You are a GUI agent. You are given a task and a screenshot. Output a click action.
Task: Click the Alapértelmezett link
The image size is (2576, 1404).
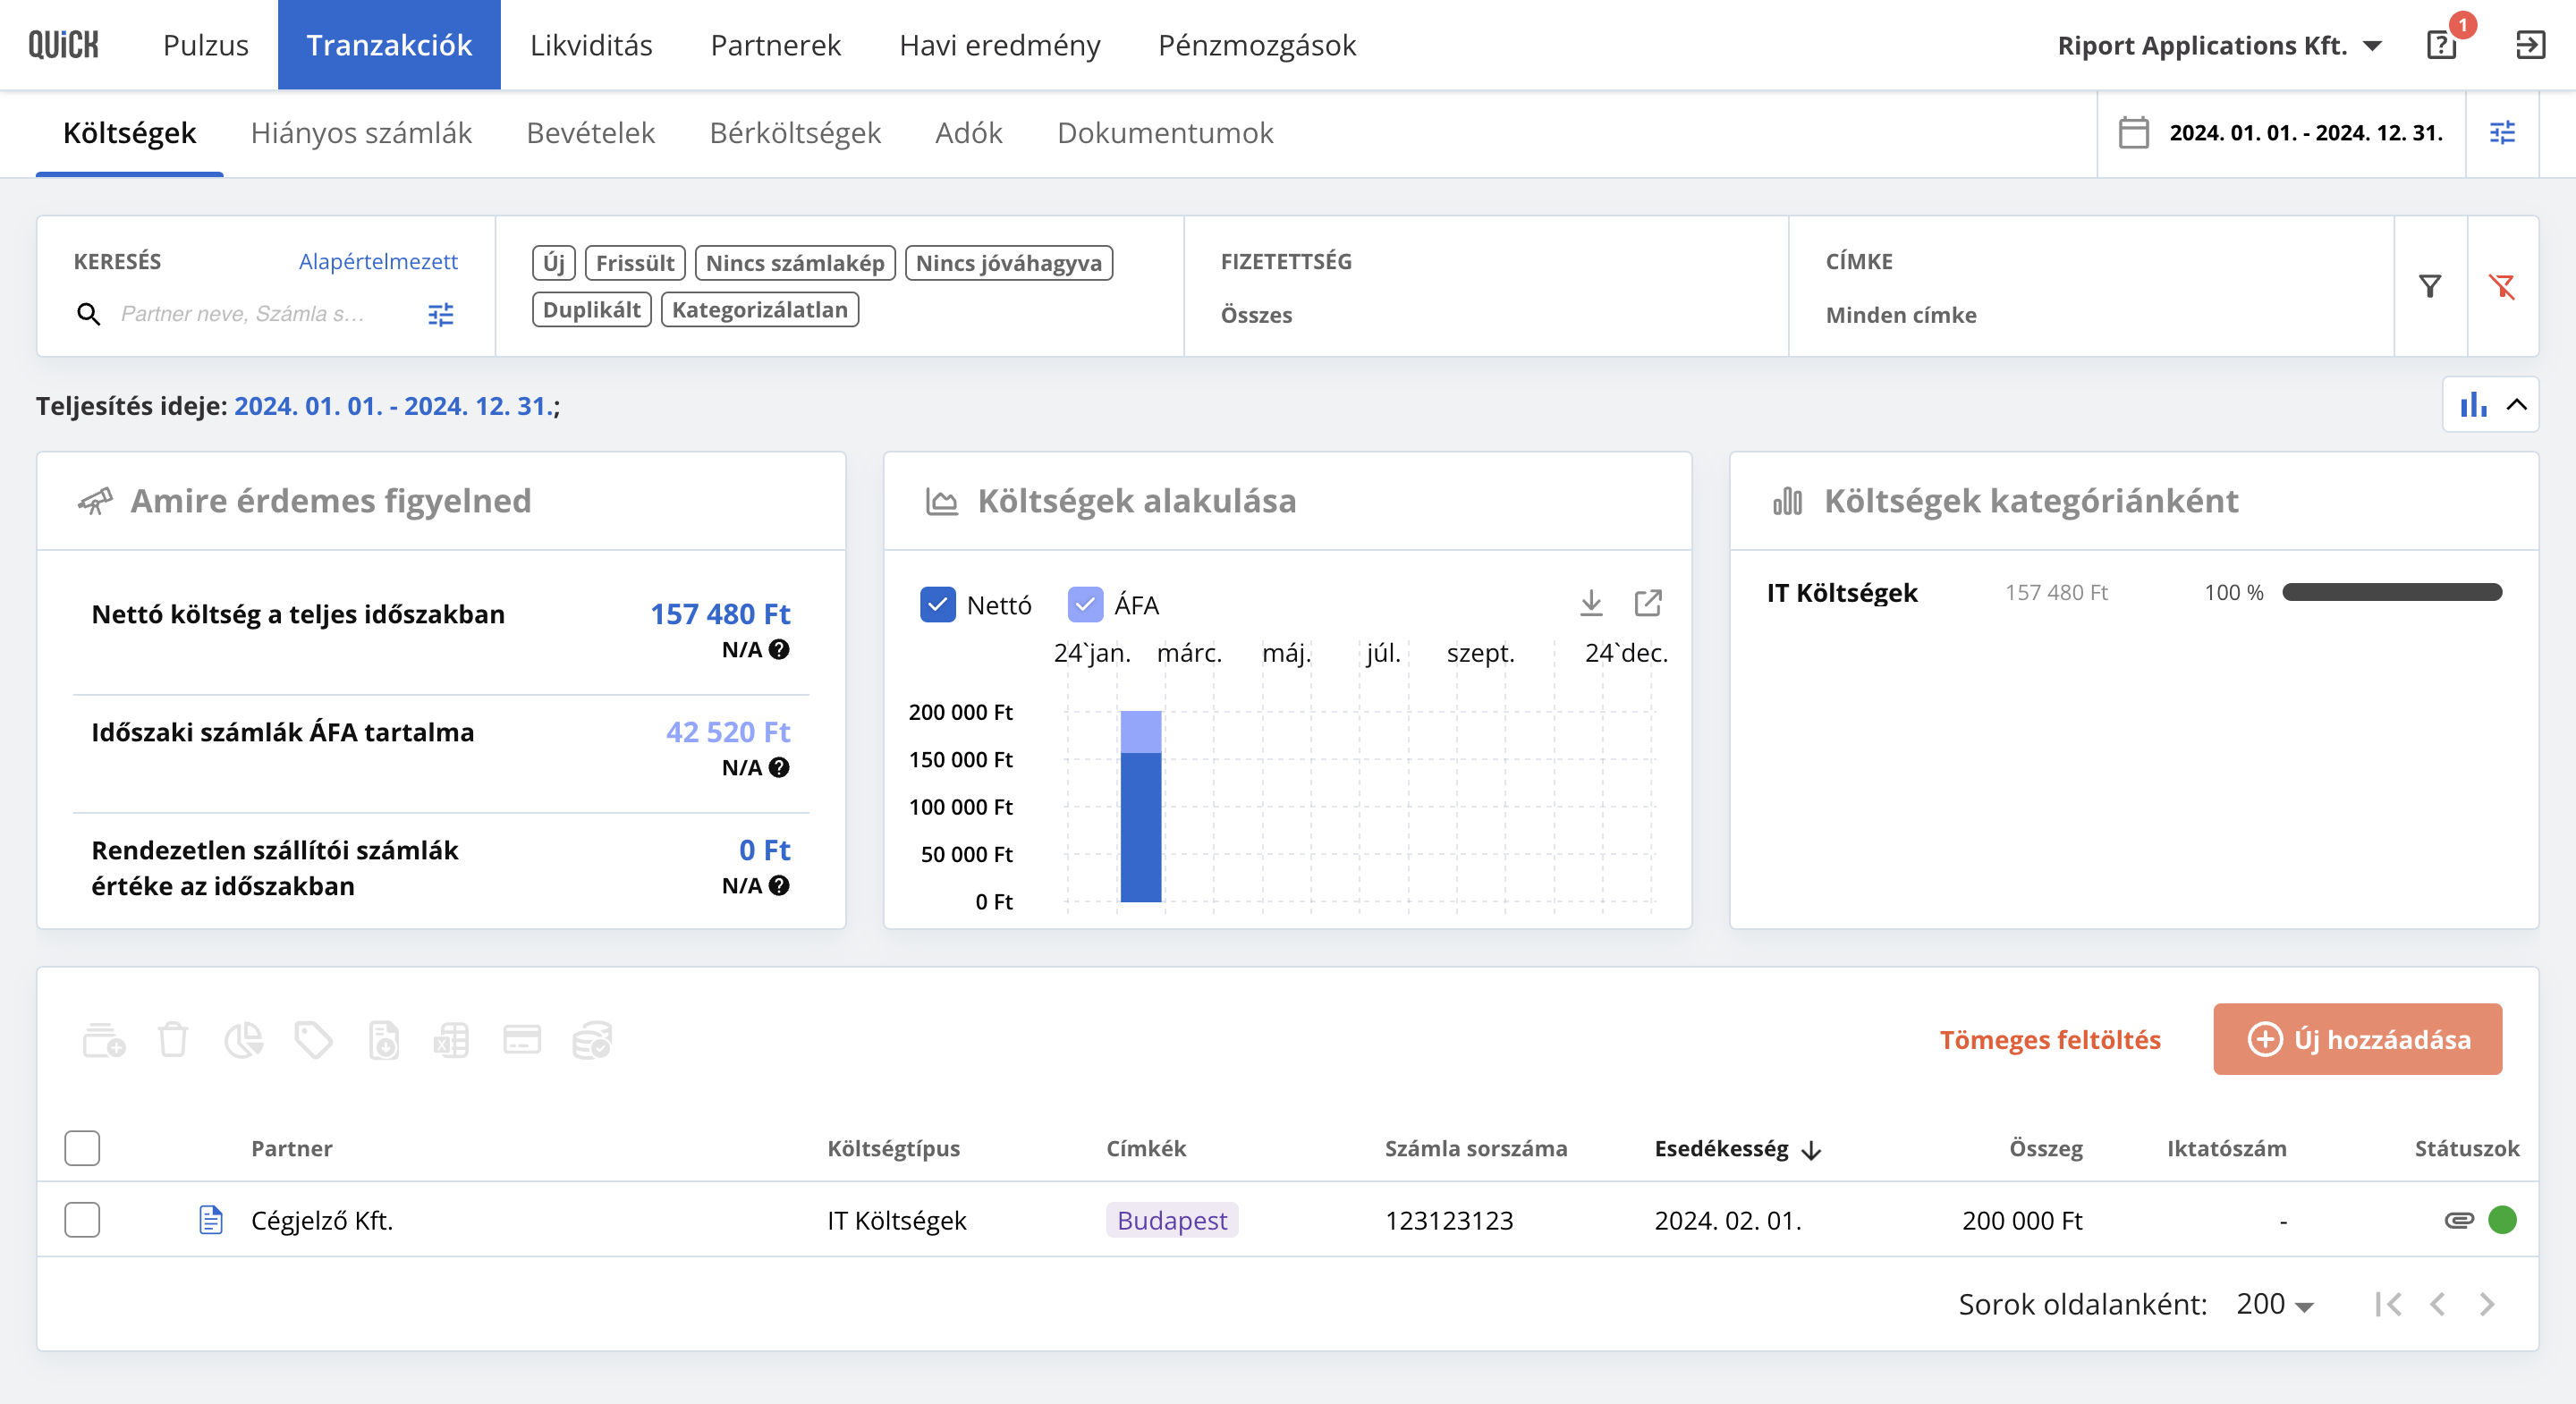[x=378, y=261]
